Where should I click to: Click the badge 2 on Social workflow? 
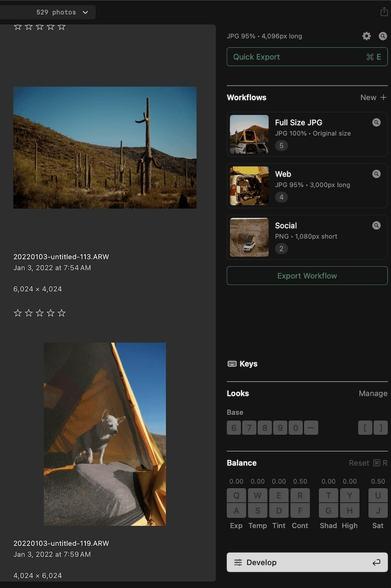coord(282,248)
